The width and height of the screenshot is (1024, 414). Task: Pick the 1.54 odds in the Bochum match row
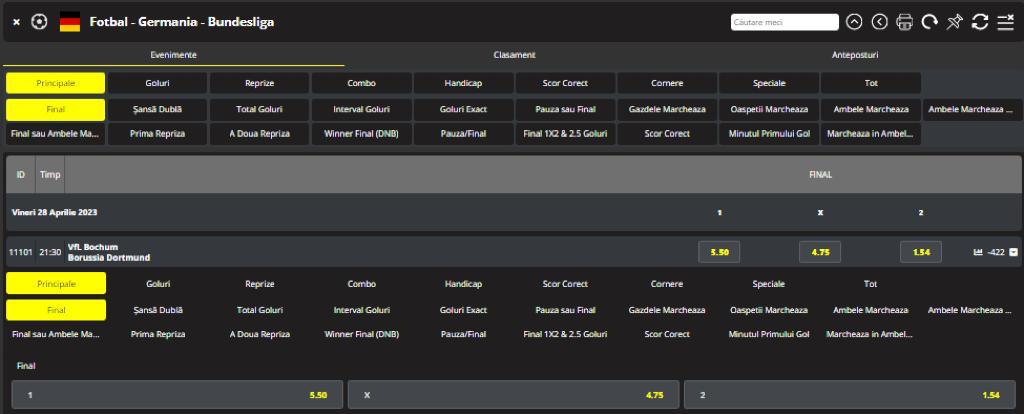point(921,252)
